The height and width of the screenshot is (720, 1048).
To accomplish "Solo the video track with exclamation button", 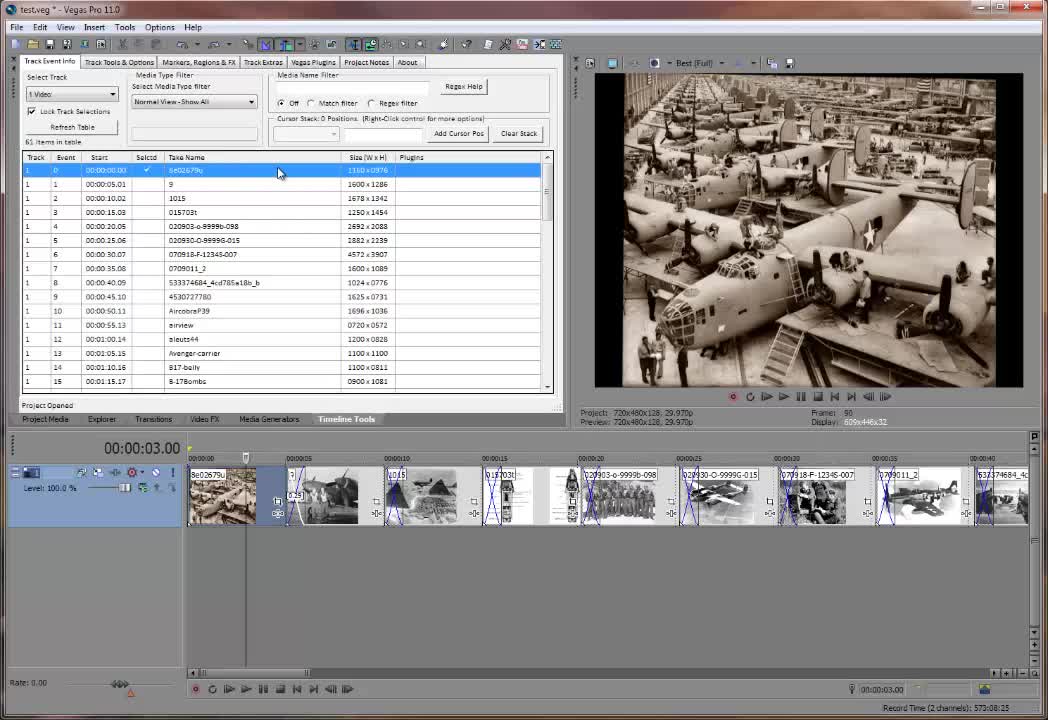I will 172,473.
